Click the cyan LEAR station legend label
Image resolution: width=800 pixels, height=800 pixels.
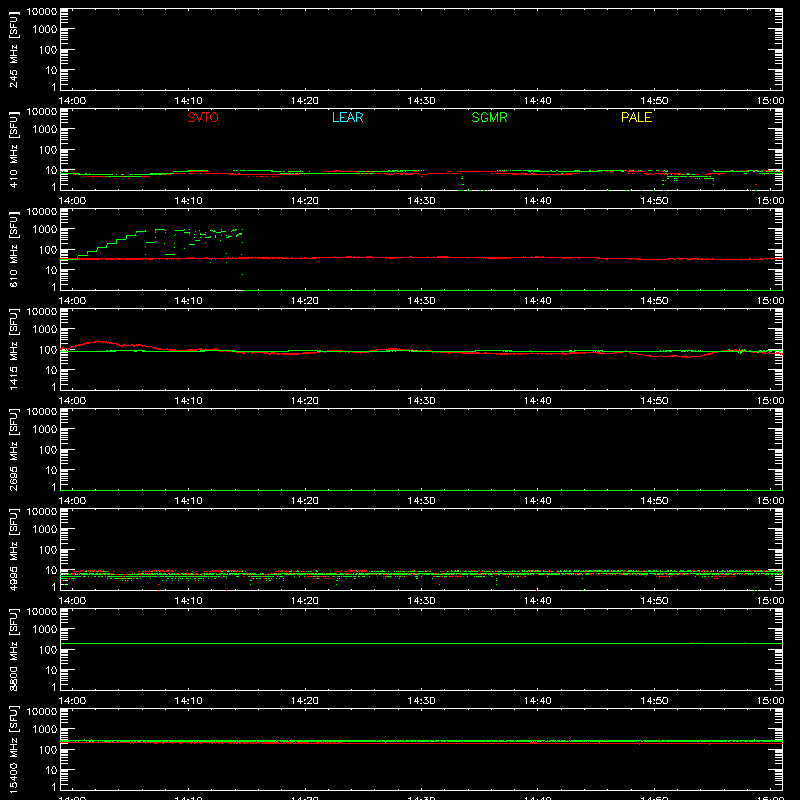[x=347, y=117]
